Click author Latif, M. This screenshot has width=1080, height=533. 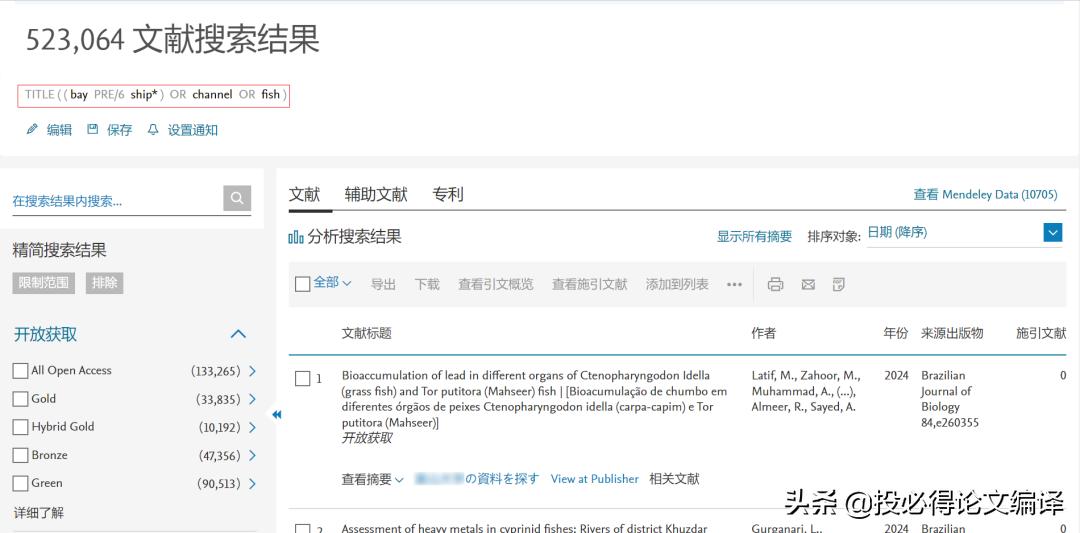pos(773,375)
